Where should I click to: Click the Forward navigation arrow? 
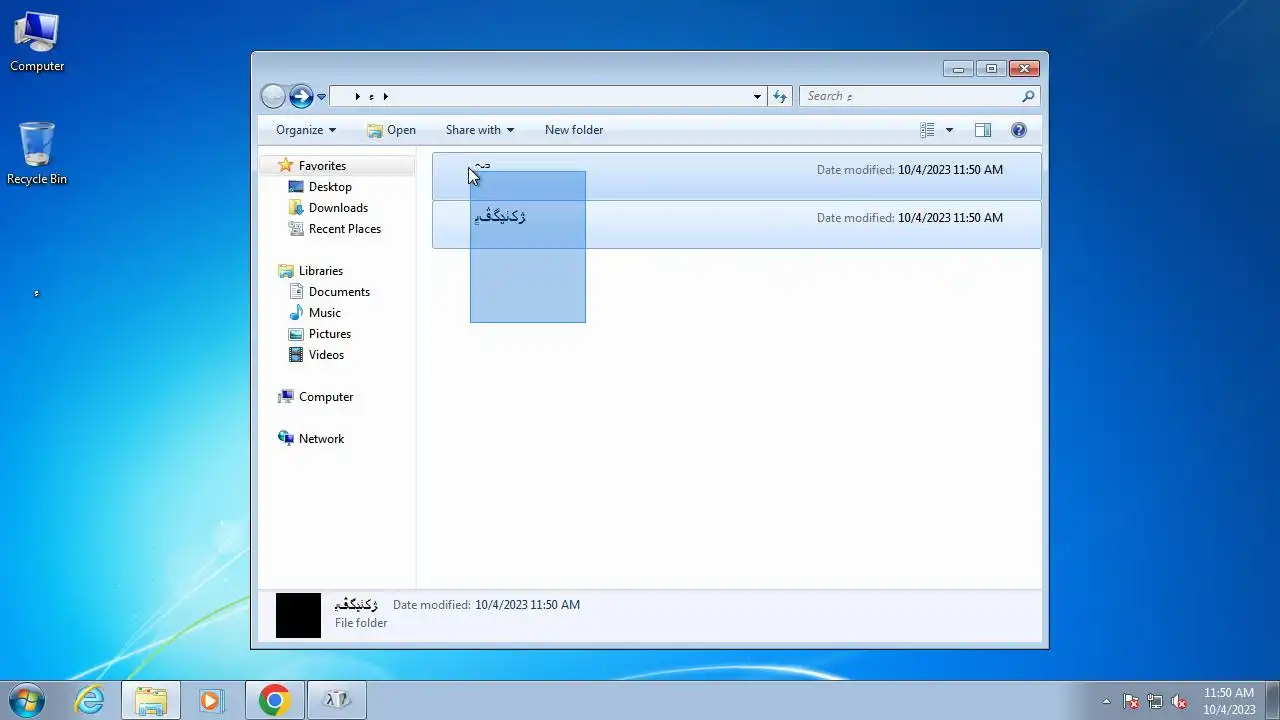pos(301,96)
